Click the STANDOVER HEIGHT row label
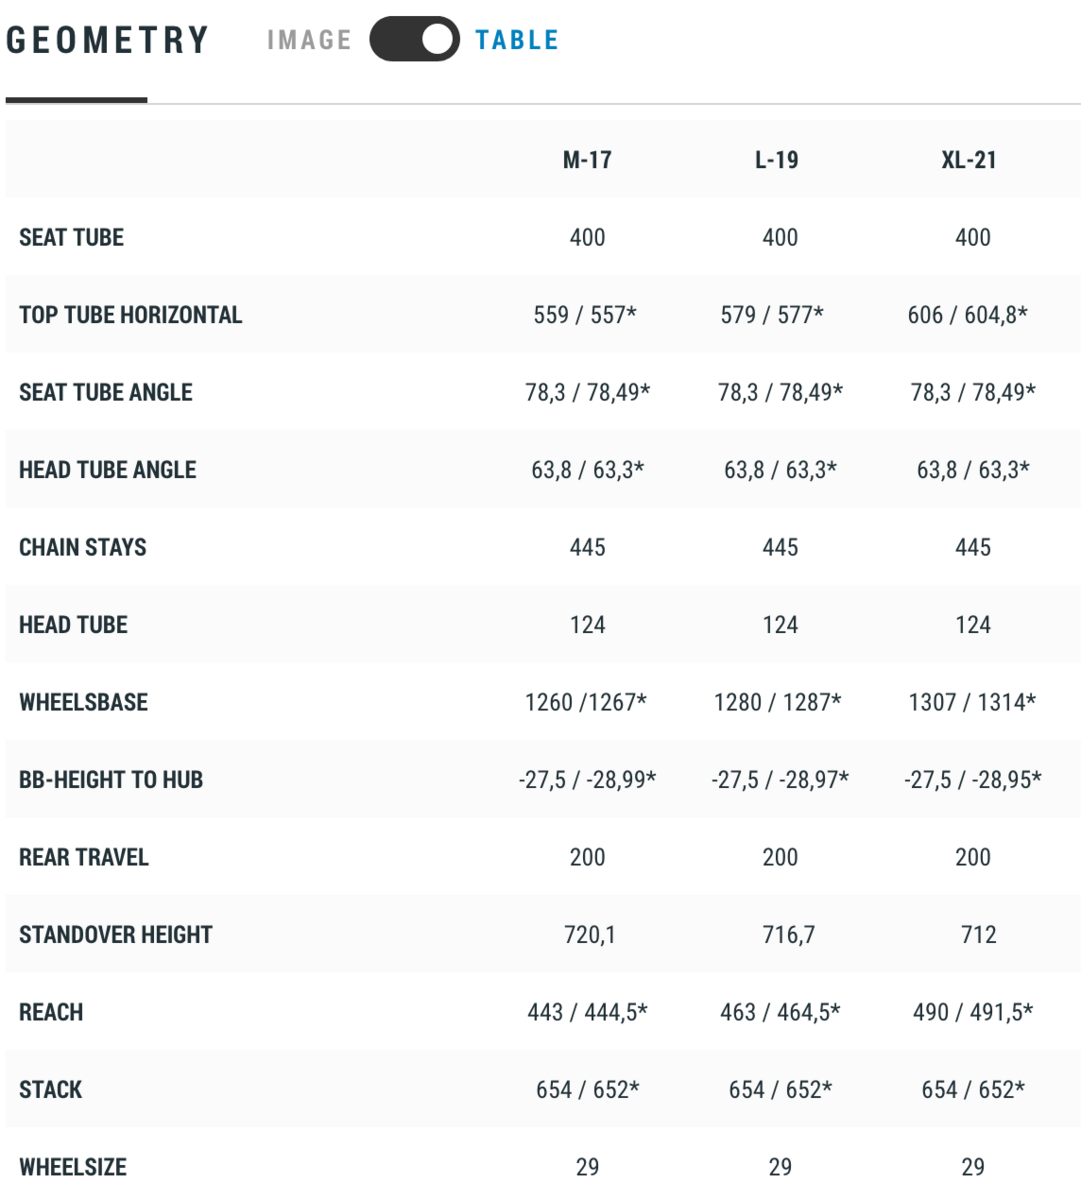Viewport: 1081px width, 1200px height. [x=116, y=935]
